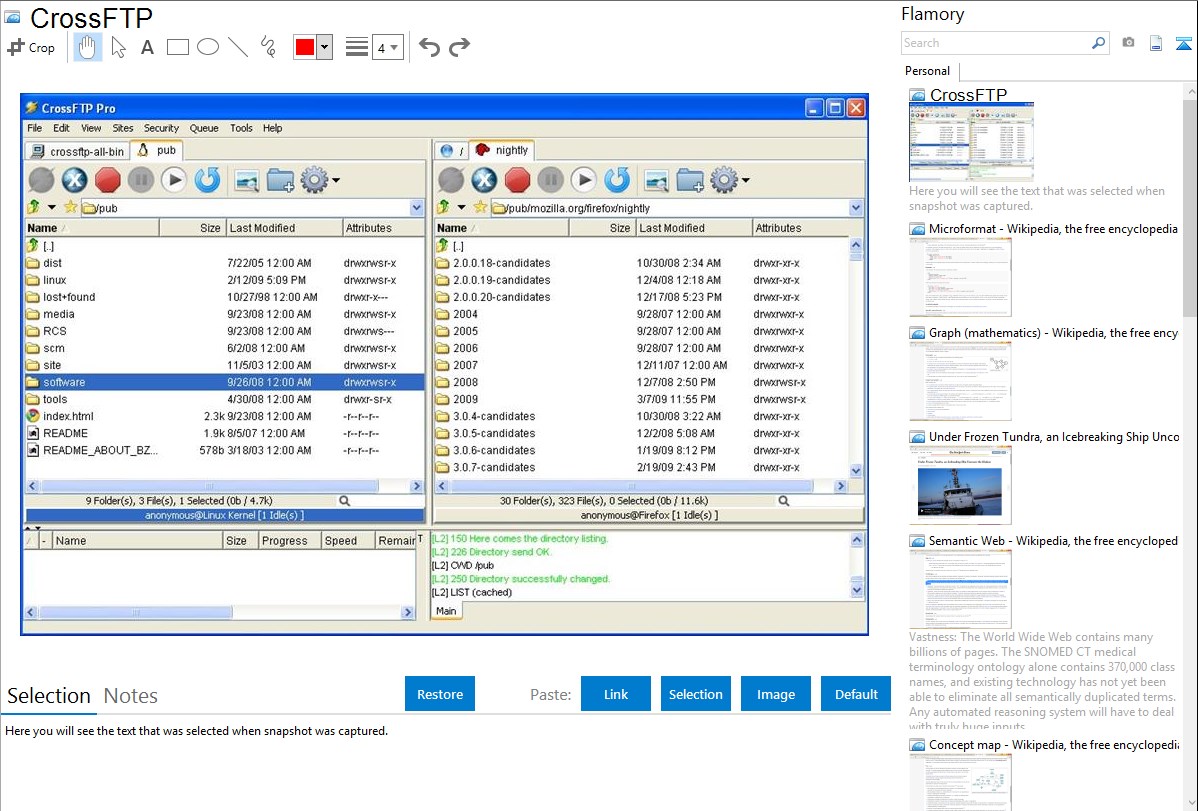
Task: Select the straight line tool
Action: [x=238, y=47]
